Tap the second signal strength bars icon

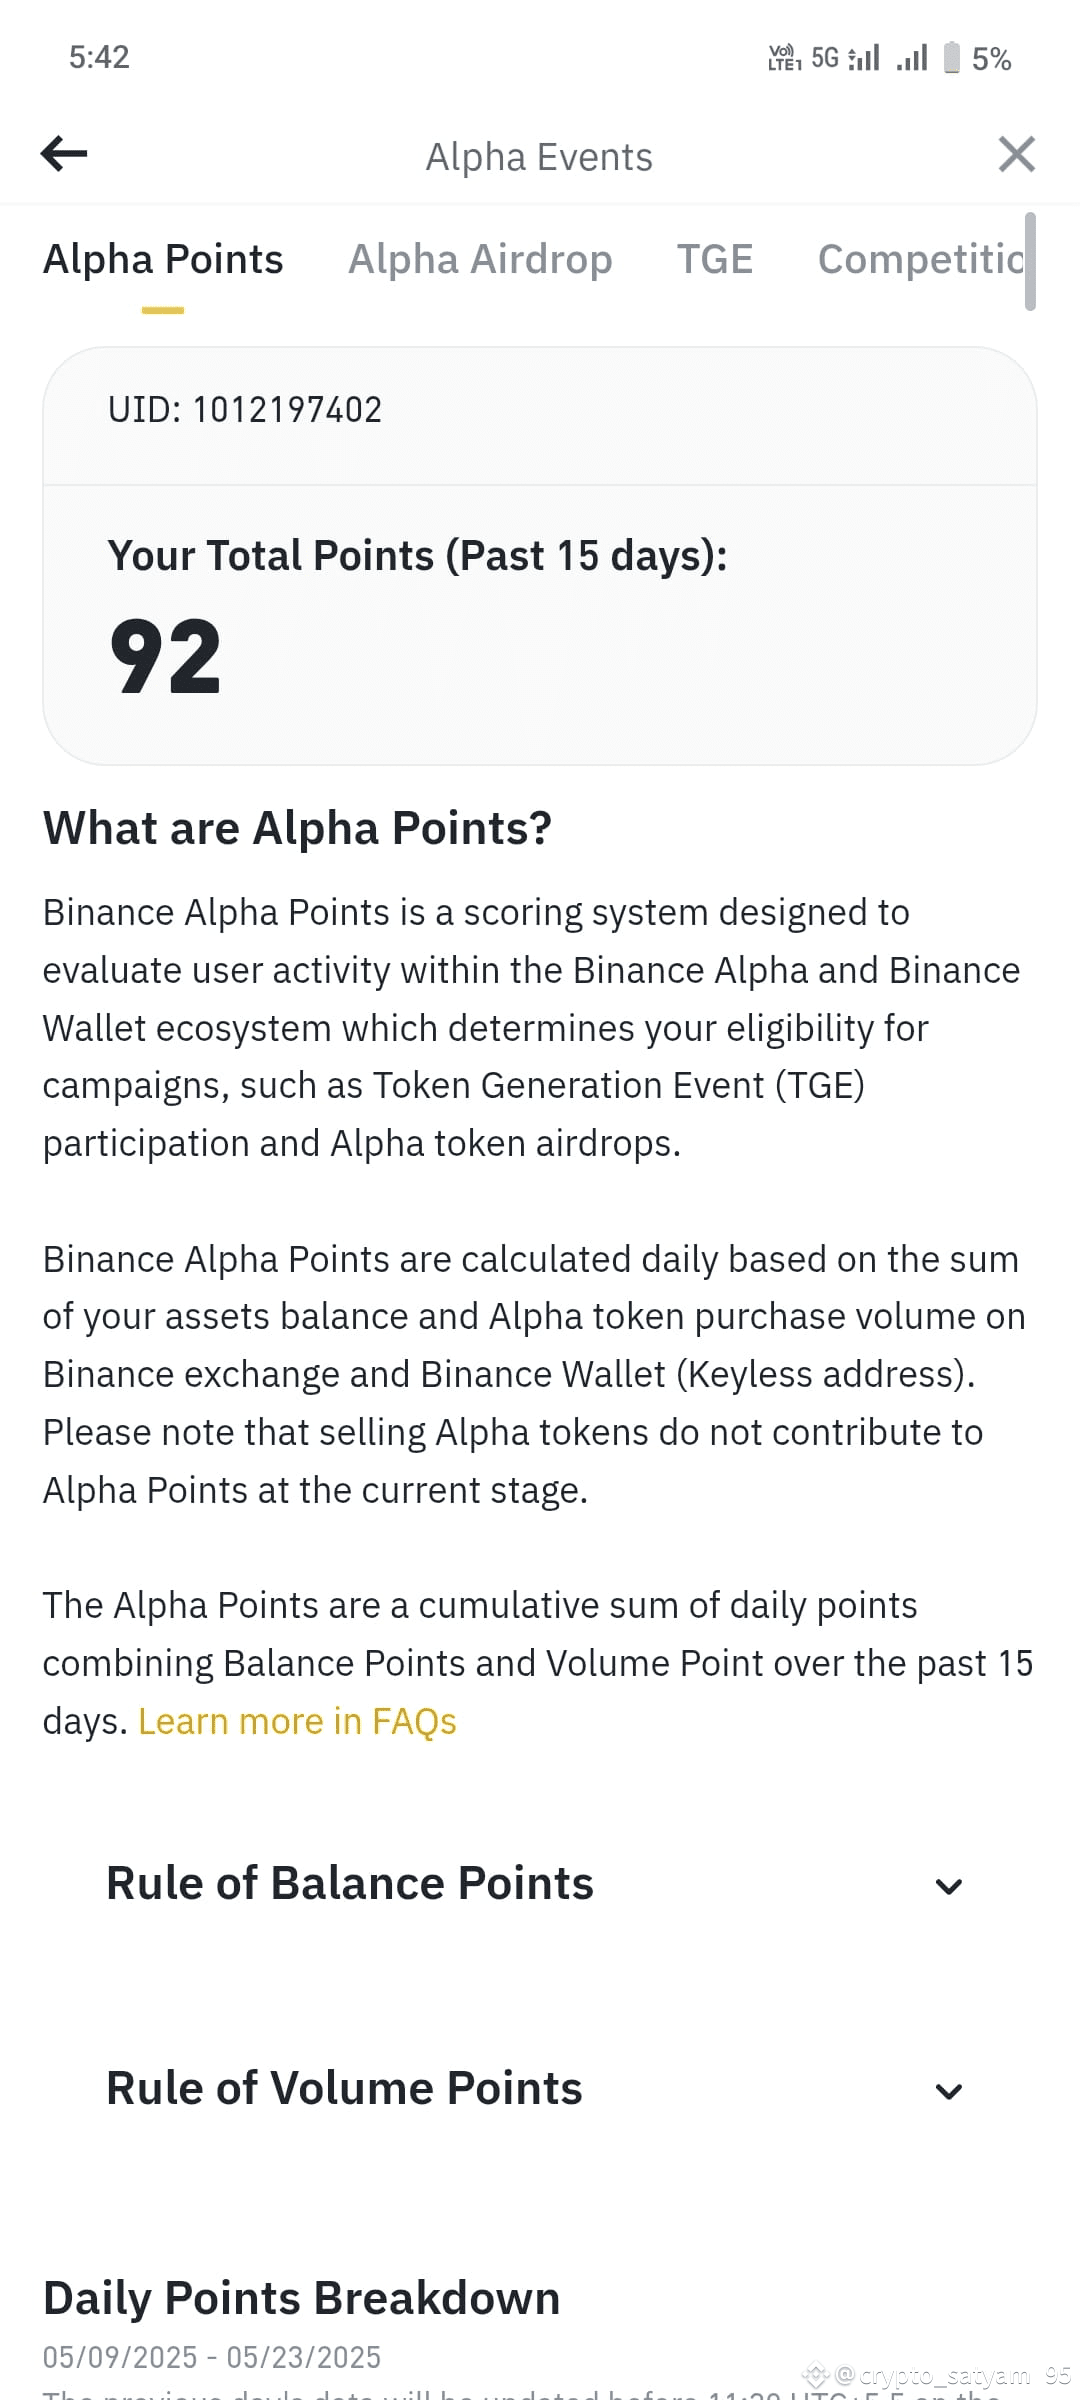912,58
